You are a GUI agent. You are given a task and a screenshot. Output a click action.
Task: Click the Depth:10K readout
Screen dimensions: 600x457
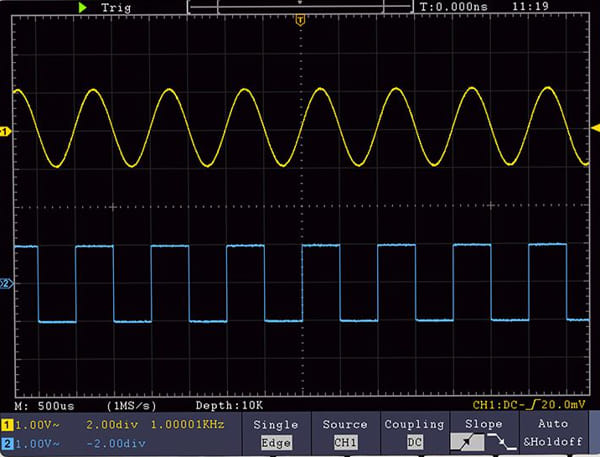point(229,405)
